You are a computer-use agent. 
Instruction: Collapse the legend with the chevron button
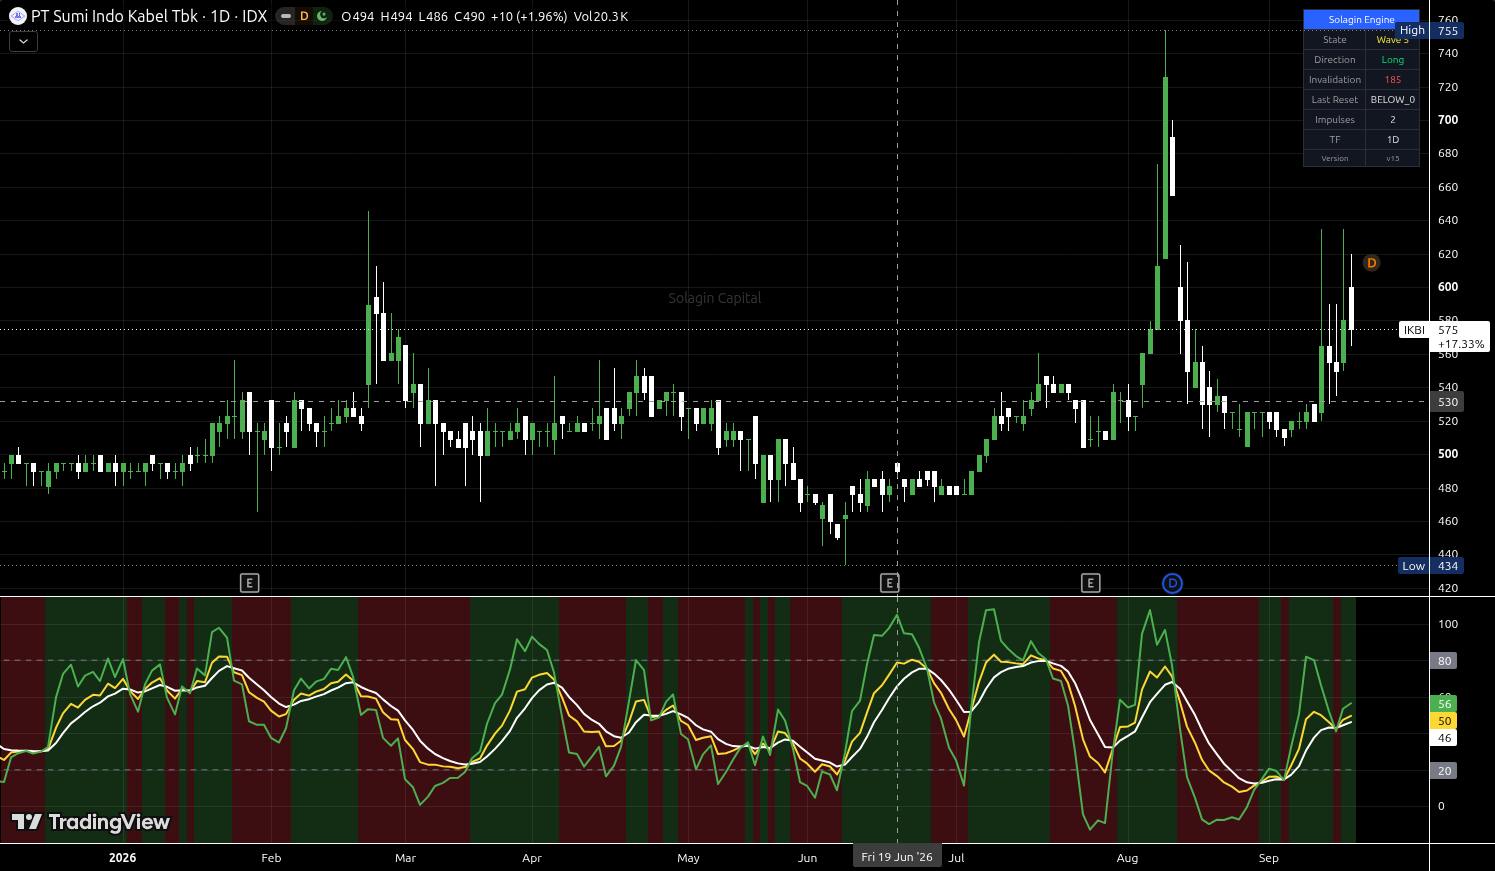pyautogui.click(x=23, y=42)
